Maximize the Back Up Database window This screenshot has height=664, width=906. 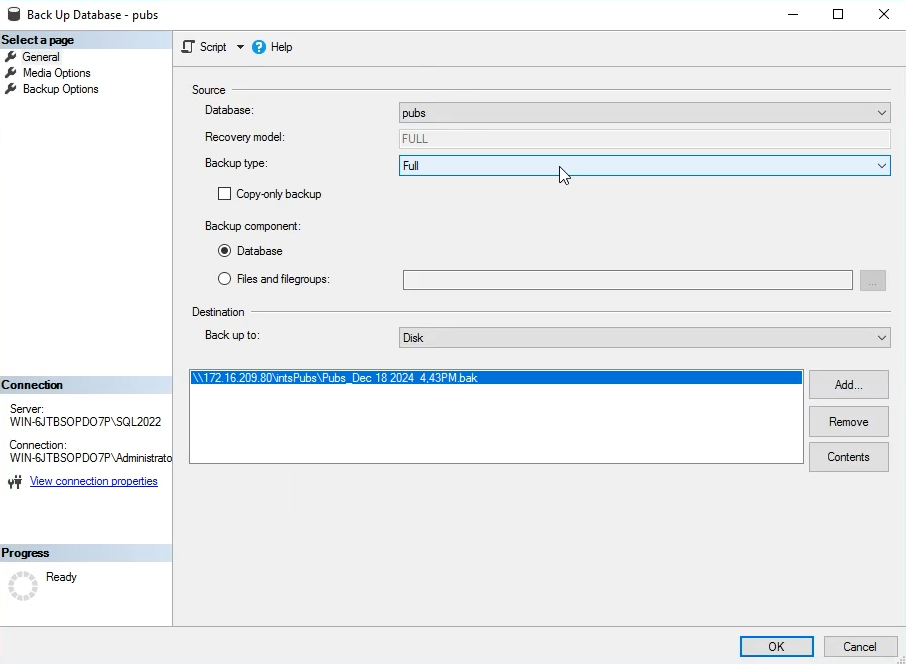pos(838,14)
